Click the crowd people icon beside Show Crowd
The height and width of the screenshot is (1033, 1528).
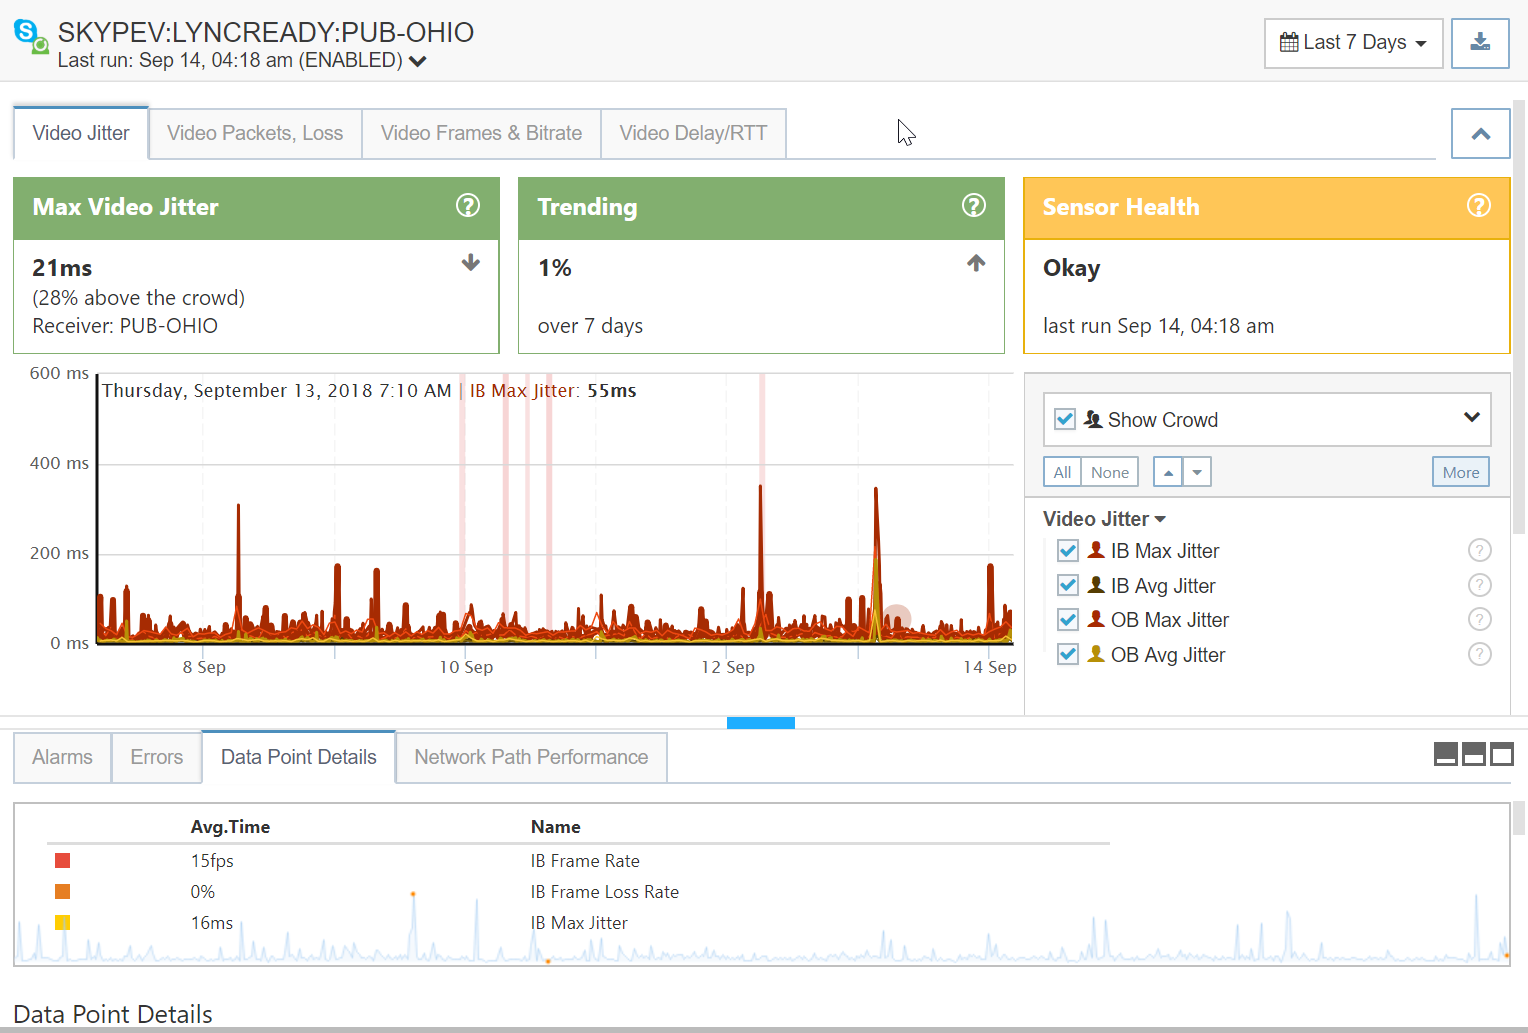tap(1093, 420)
